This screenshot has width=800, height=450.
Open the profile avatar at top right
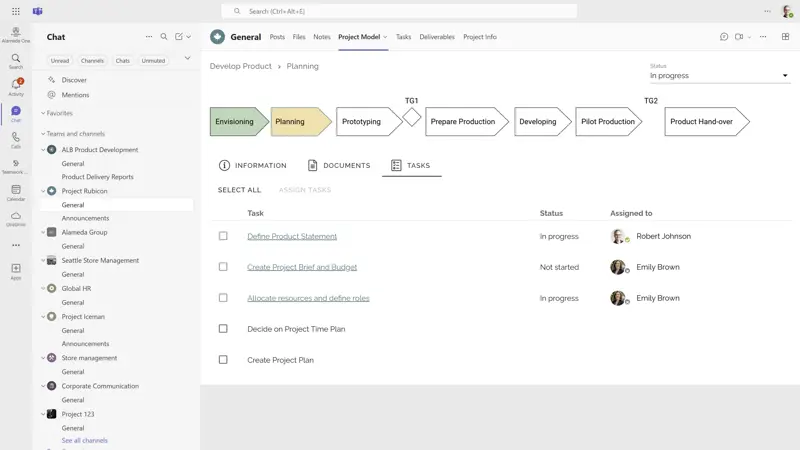(x=787, y=11)
